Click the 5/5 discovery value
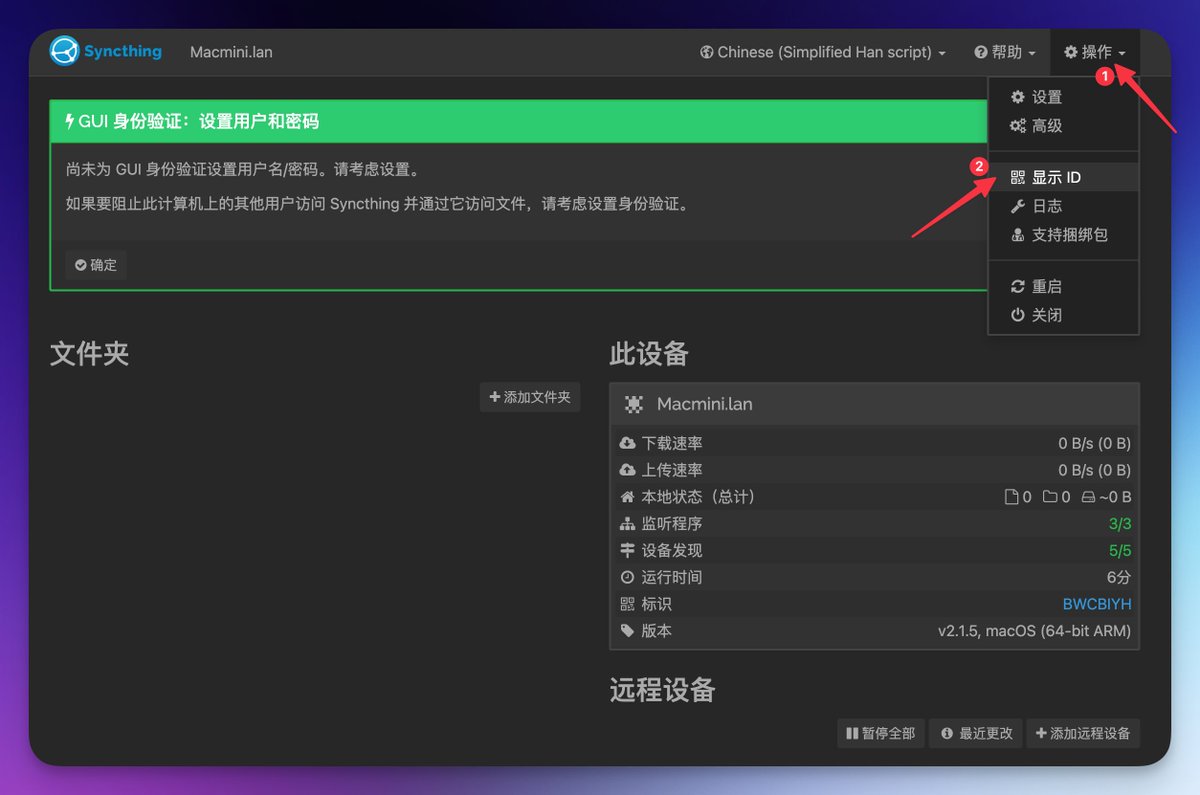This screenshot has width=1200, height=795. pos(1120,550)
